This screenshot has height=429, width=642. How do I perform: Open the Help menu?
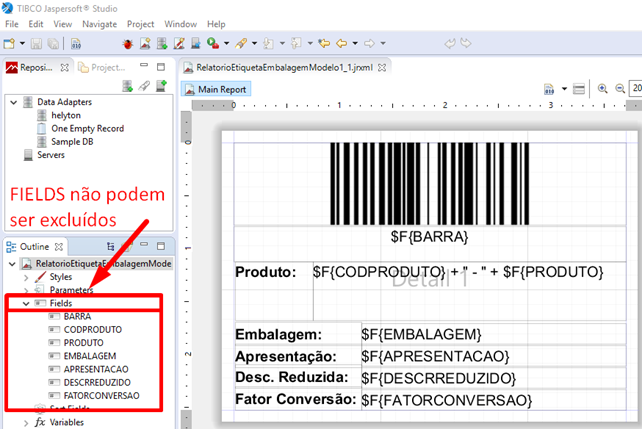(216, 24)
